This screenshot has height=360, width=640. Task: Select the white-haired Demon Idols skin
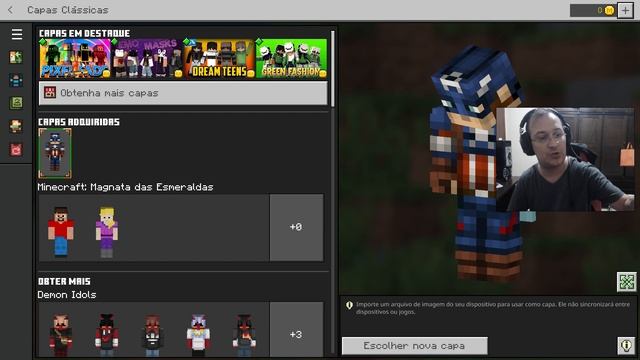point(198,335)
